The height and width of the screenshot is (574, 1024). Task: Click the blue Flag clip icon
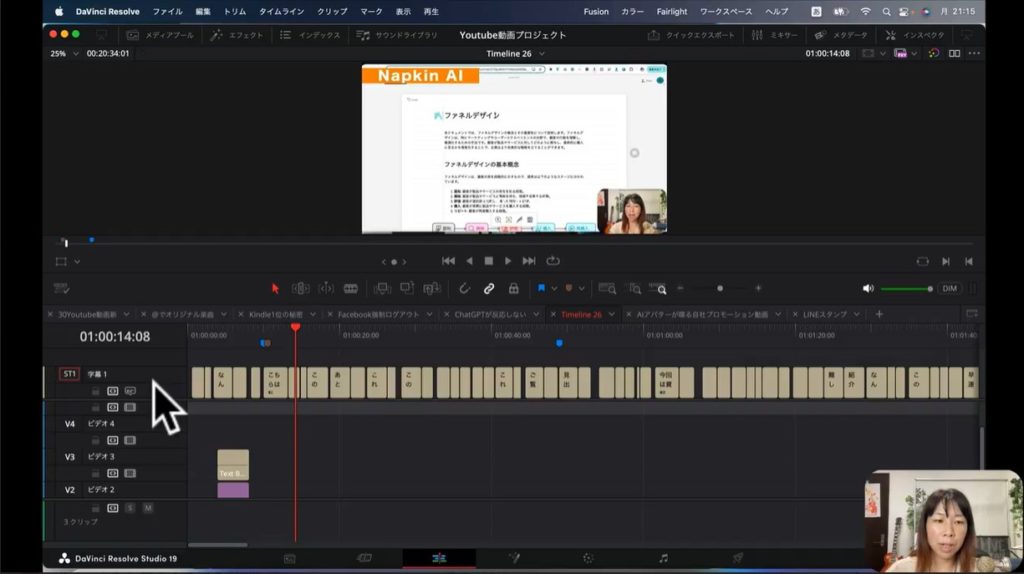[x=542, y=288]
